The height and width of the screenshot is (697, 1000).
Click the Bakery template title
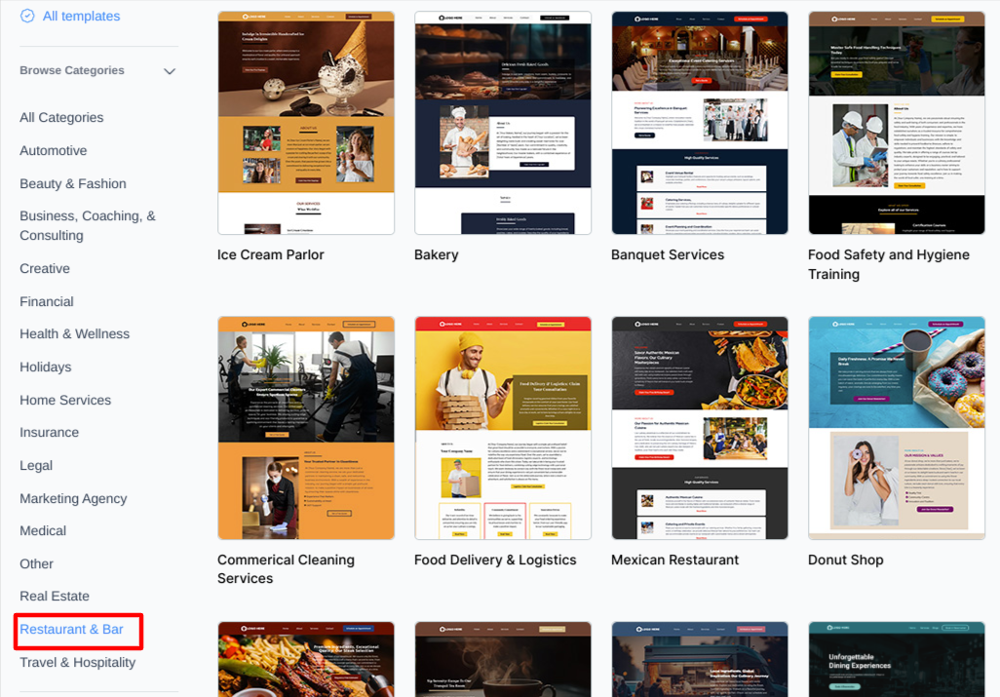[436, 255]
